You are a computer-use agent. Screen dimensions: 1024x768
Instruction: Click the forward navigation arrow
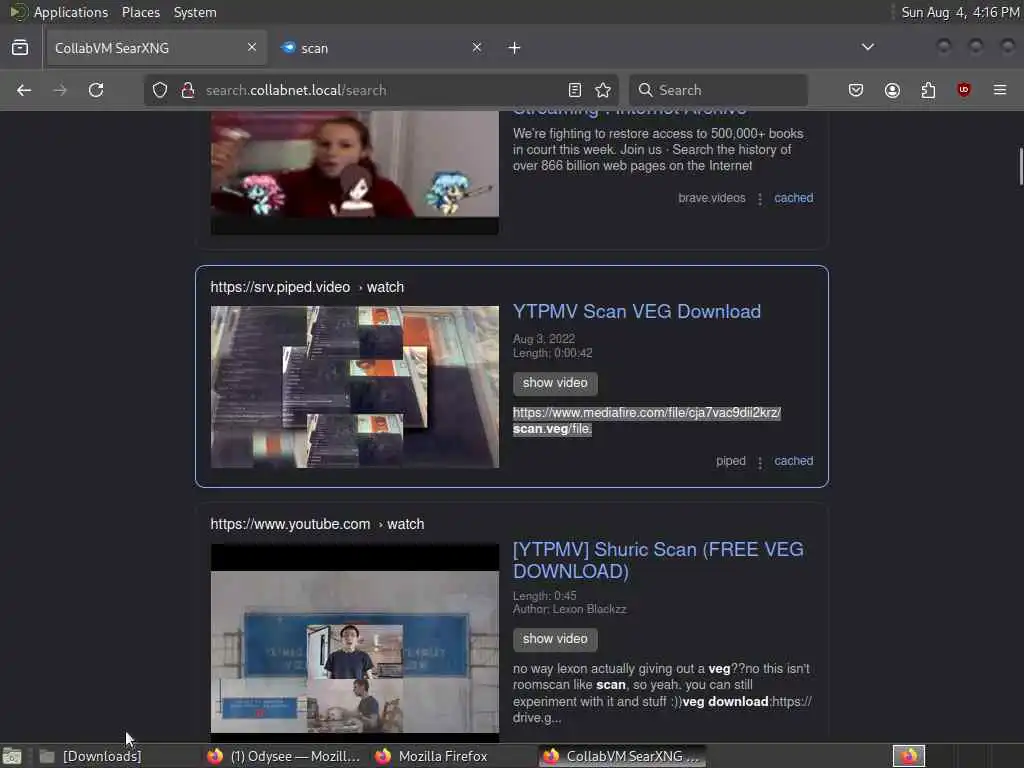coord(60,90)
